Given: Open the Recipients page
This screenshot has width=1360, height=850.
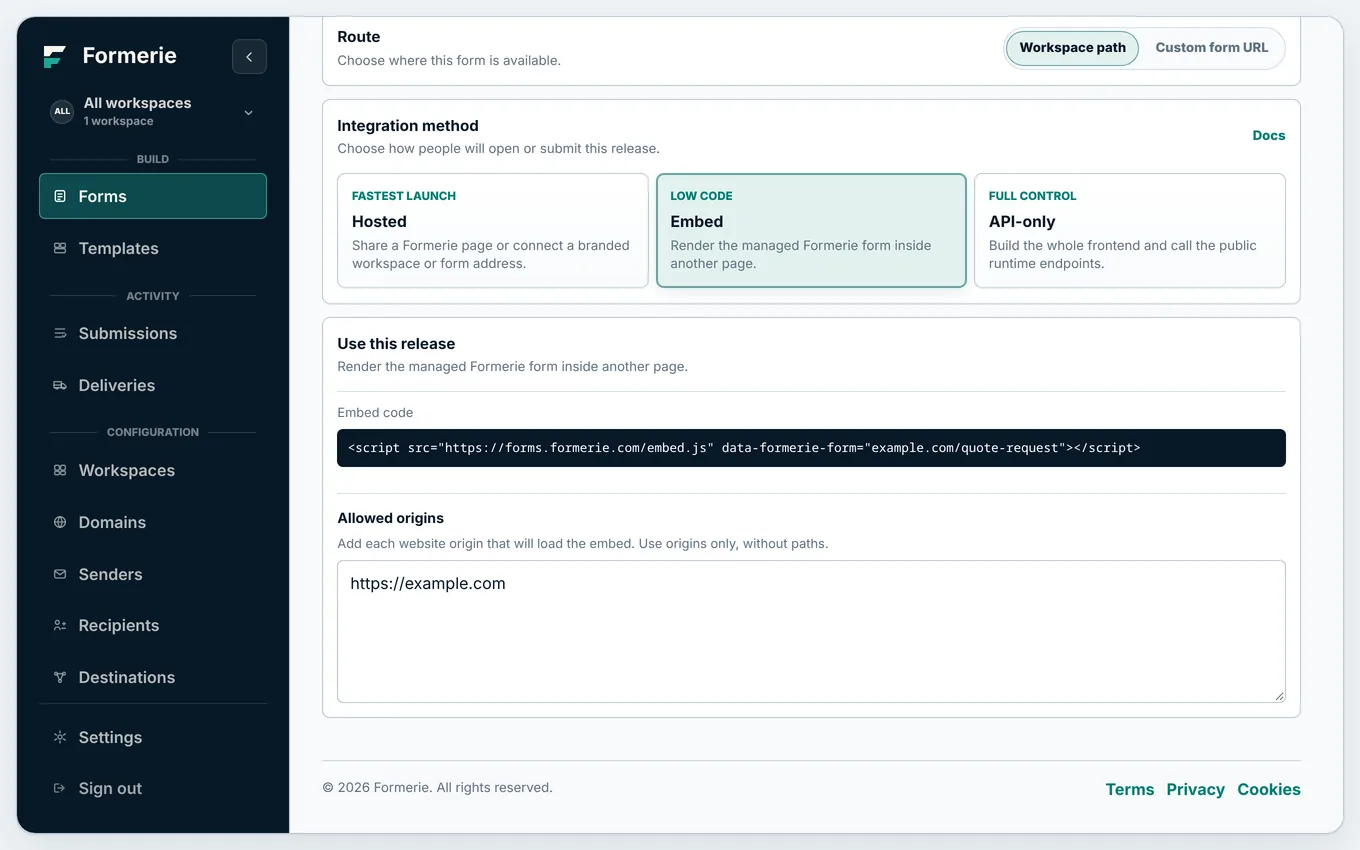Looking at the screenshot, I should pos(153,625).
